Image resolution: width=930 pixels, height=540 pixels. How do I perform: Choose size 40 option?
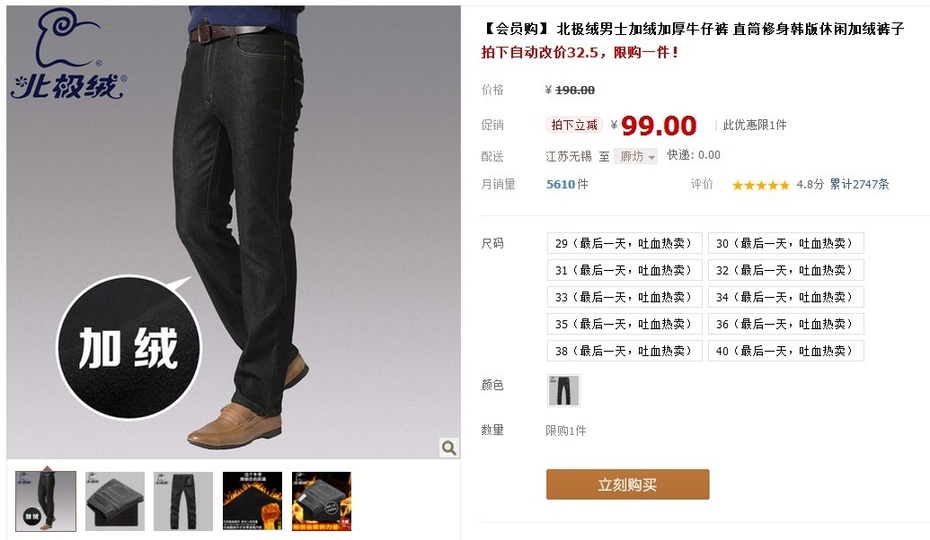click(786, 351)
